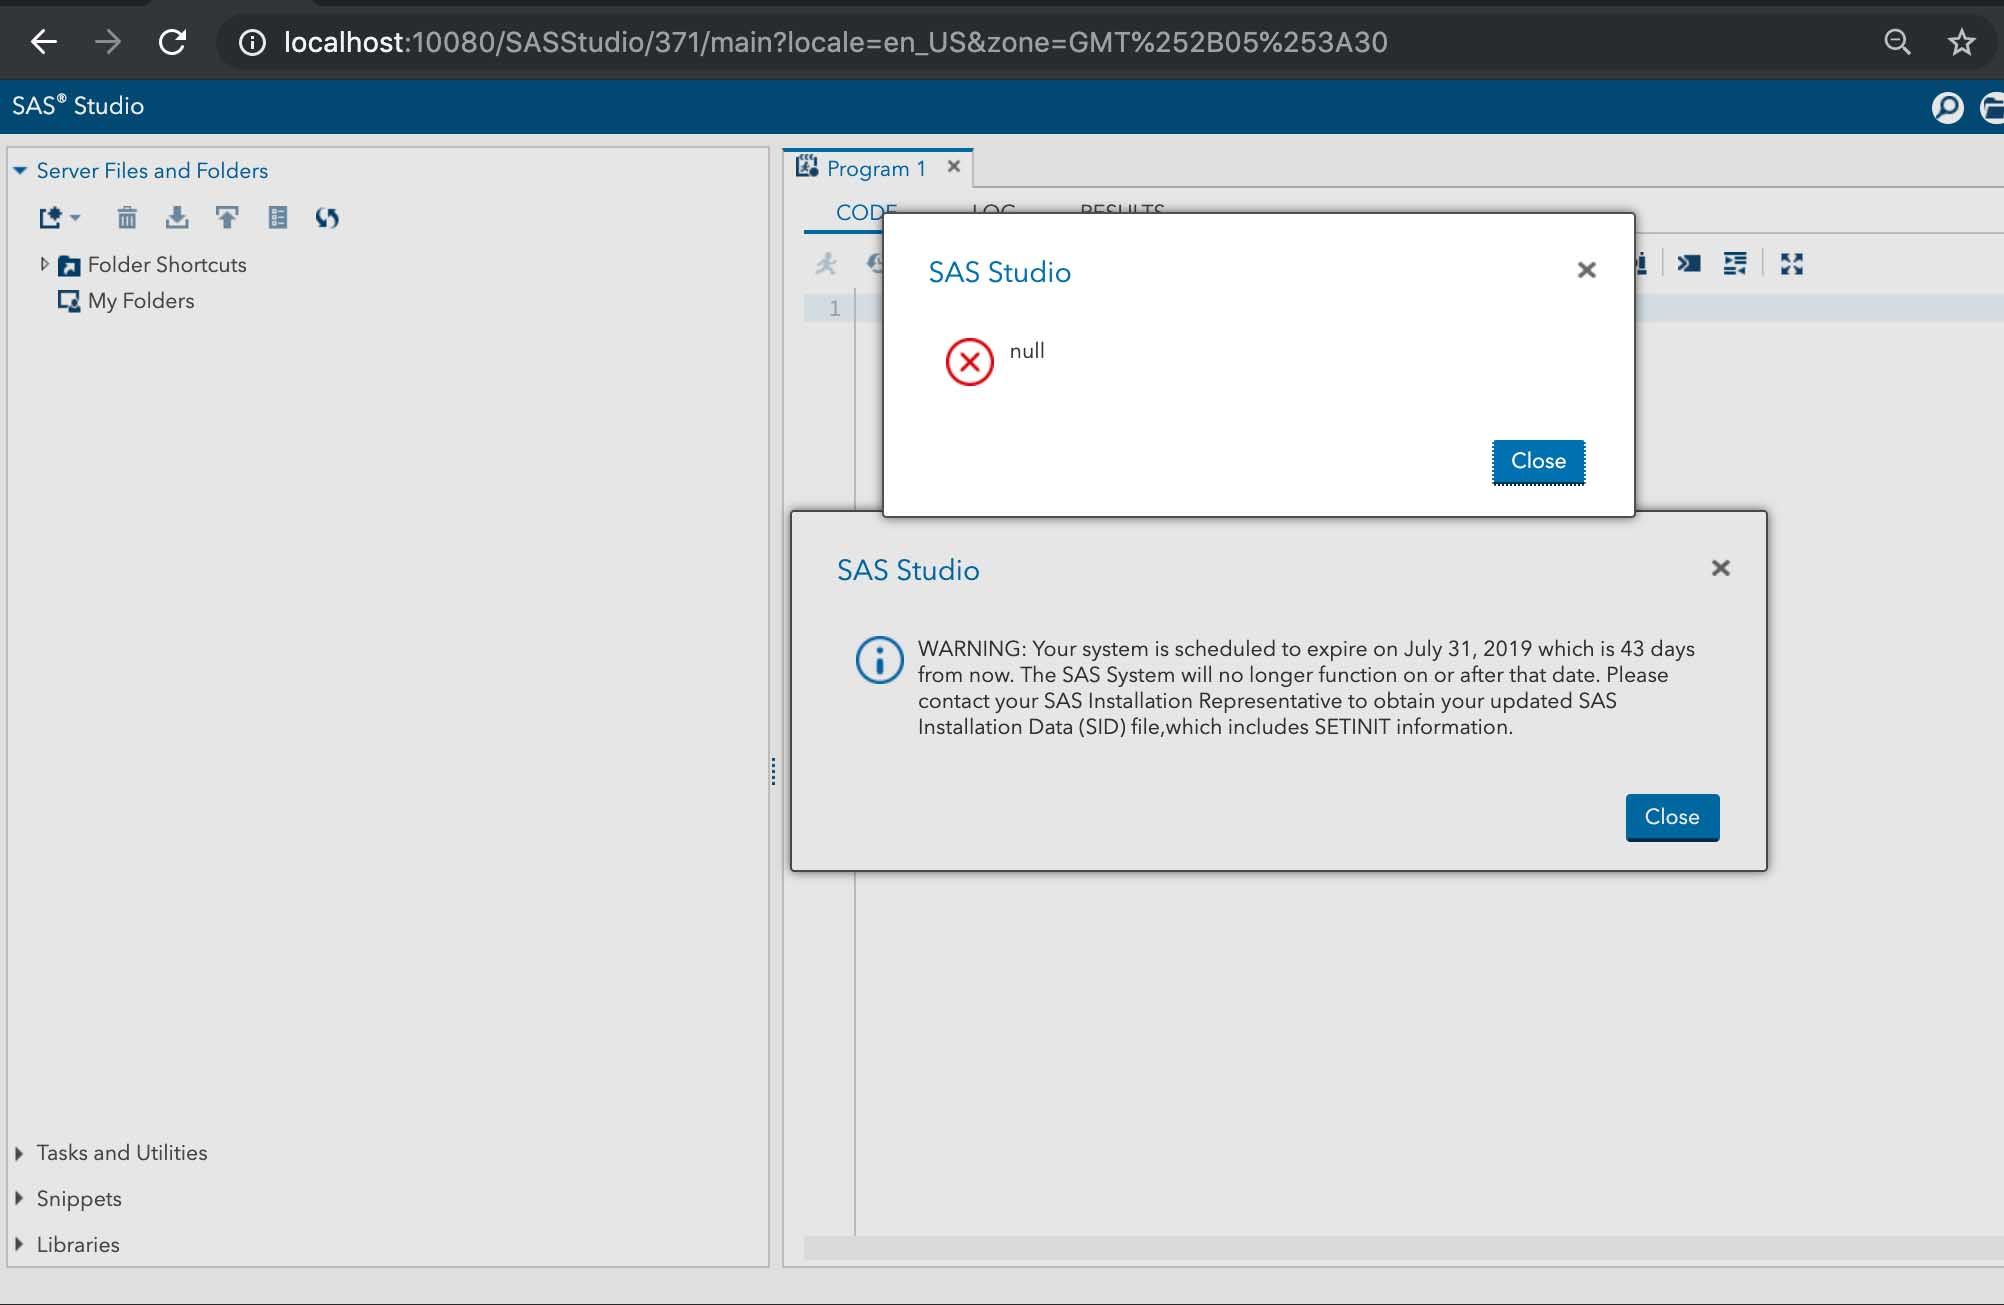The width and height of the screenshot is (2004, 1305).
Task: Click the Refresh folders icon
Action: (327, 217)
